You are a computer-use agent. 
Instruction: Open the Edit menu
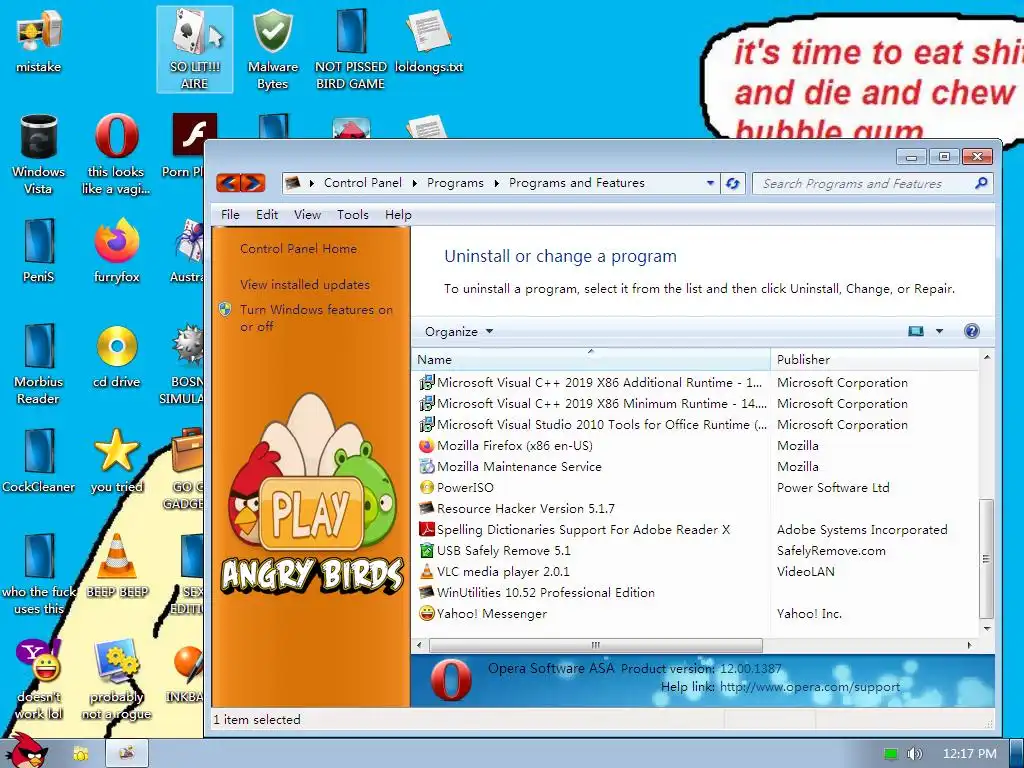[x=266, y=215]
